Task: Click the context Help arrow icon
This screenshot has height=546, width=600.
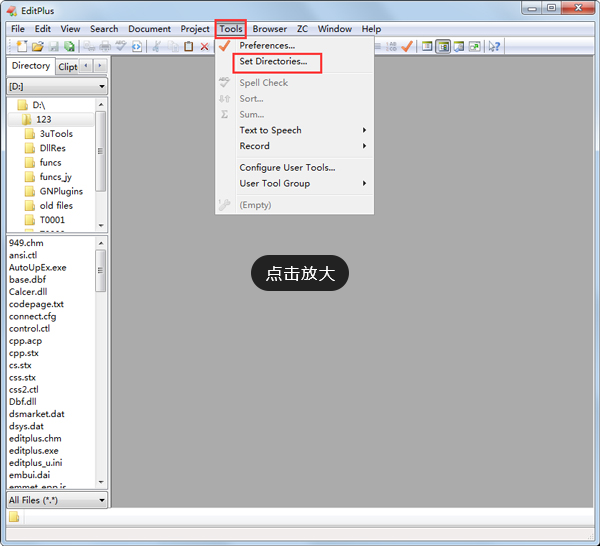Action: (494, 47)
